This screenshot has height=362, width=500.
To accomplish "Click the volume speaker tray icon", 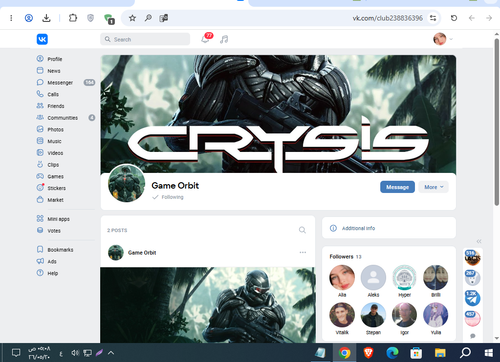I will pos(75,353).
